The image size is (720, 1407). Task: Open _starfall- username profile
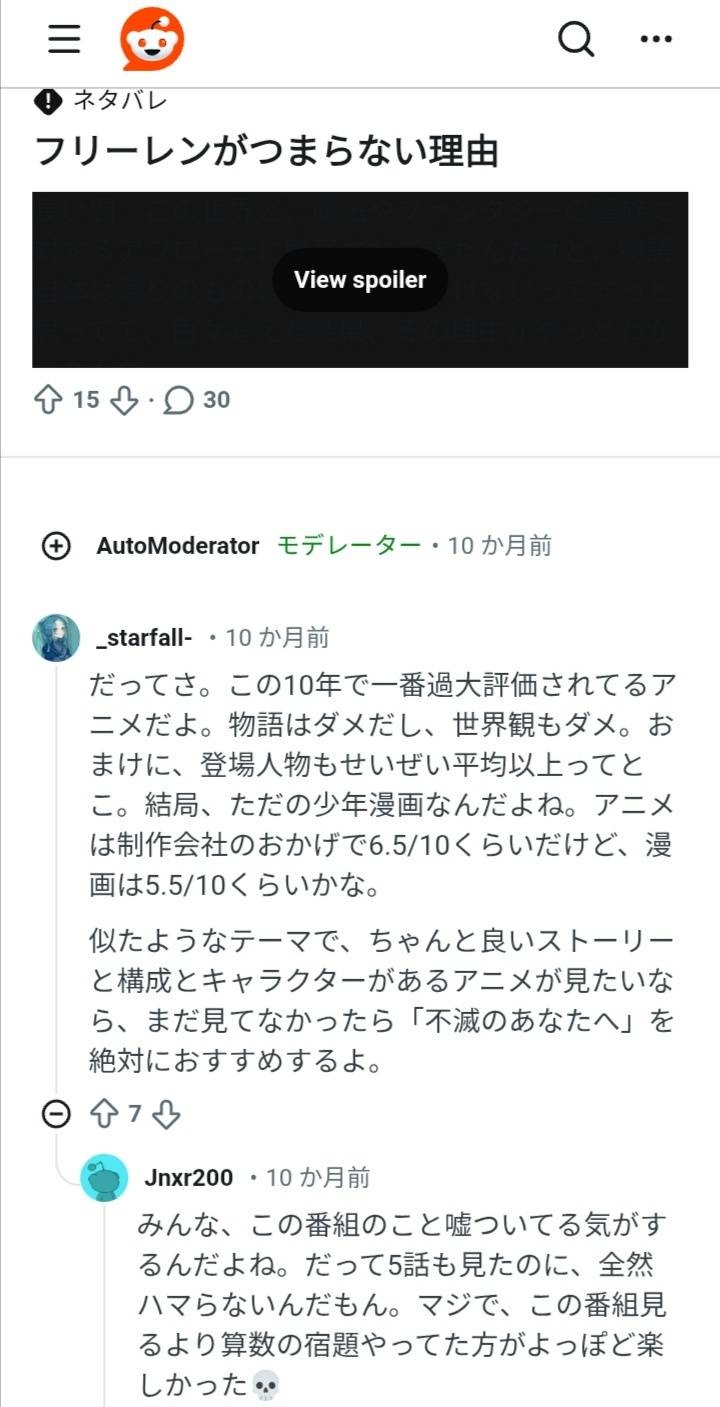tap(143, 638)
